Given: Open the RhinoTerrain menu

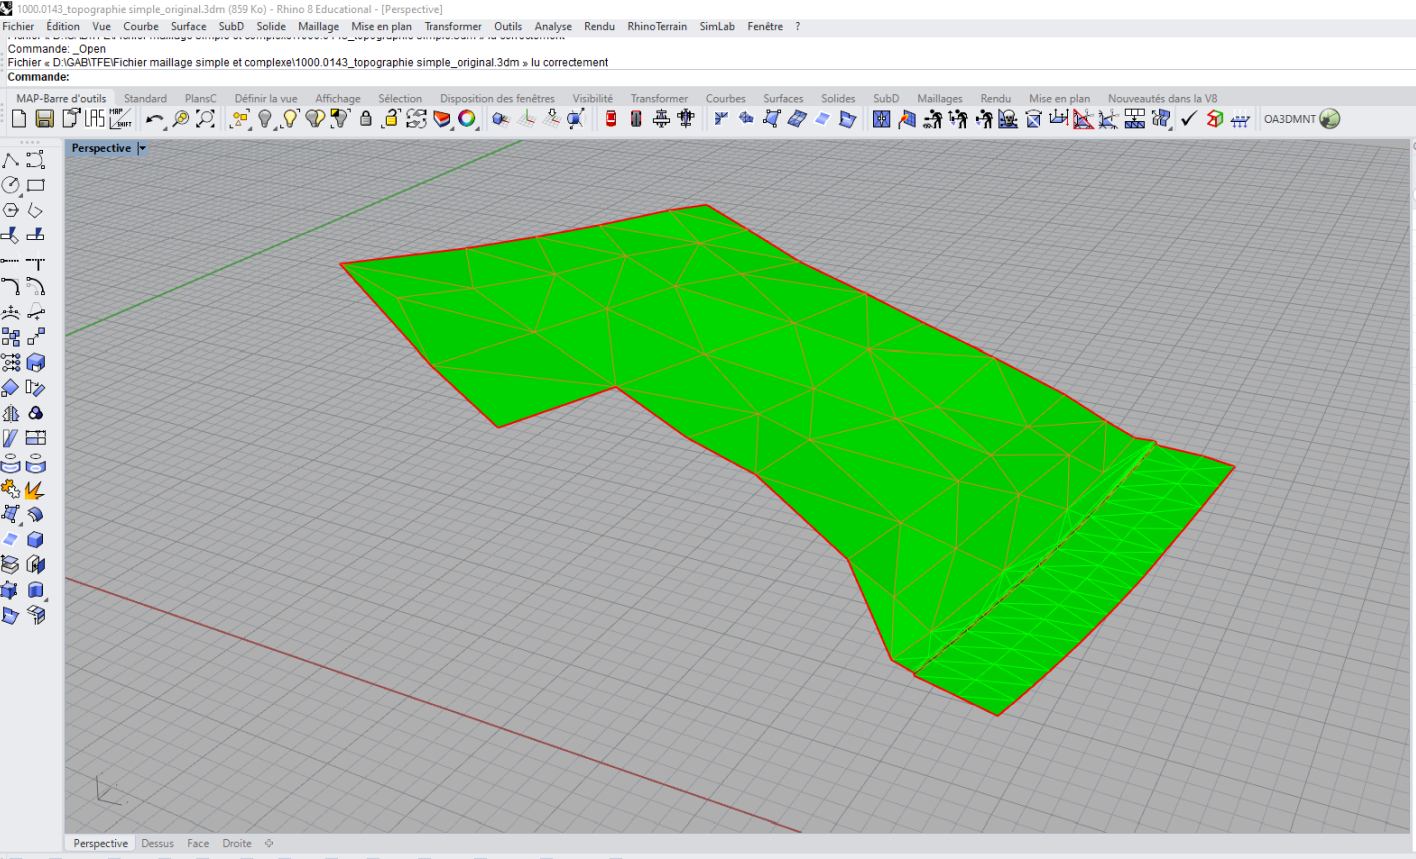Looking at the screenshot, I should [657, 27].
